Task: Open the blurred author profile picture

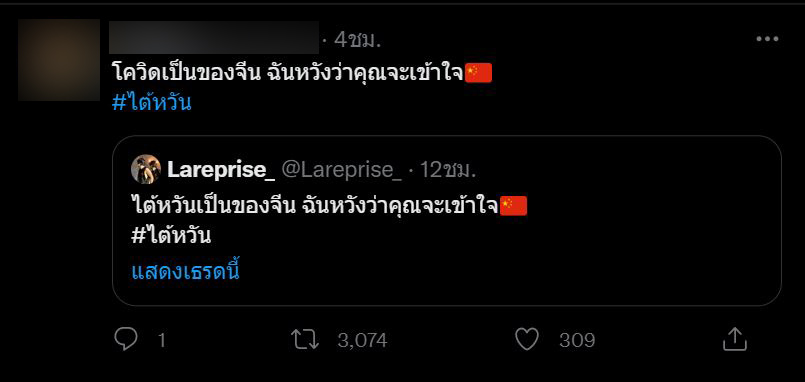Action: [x=59, y=60]
